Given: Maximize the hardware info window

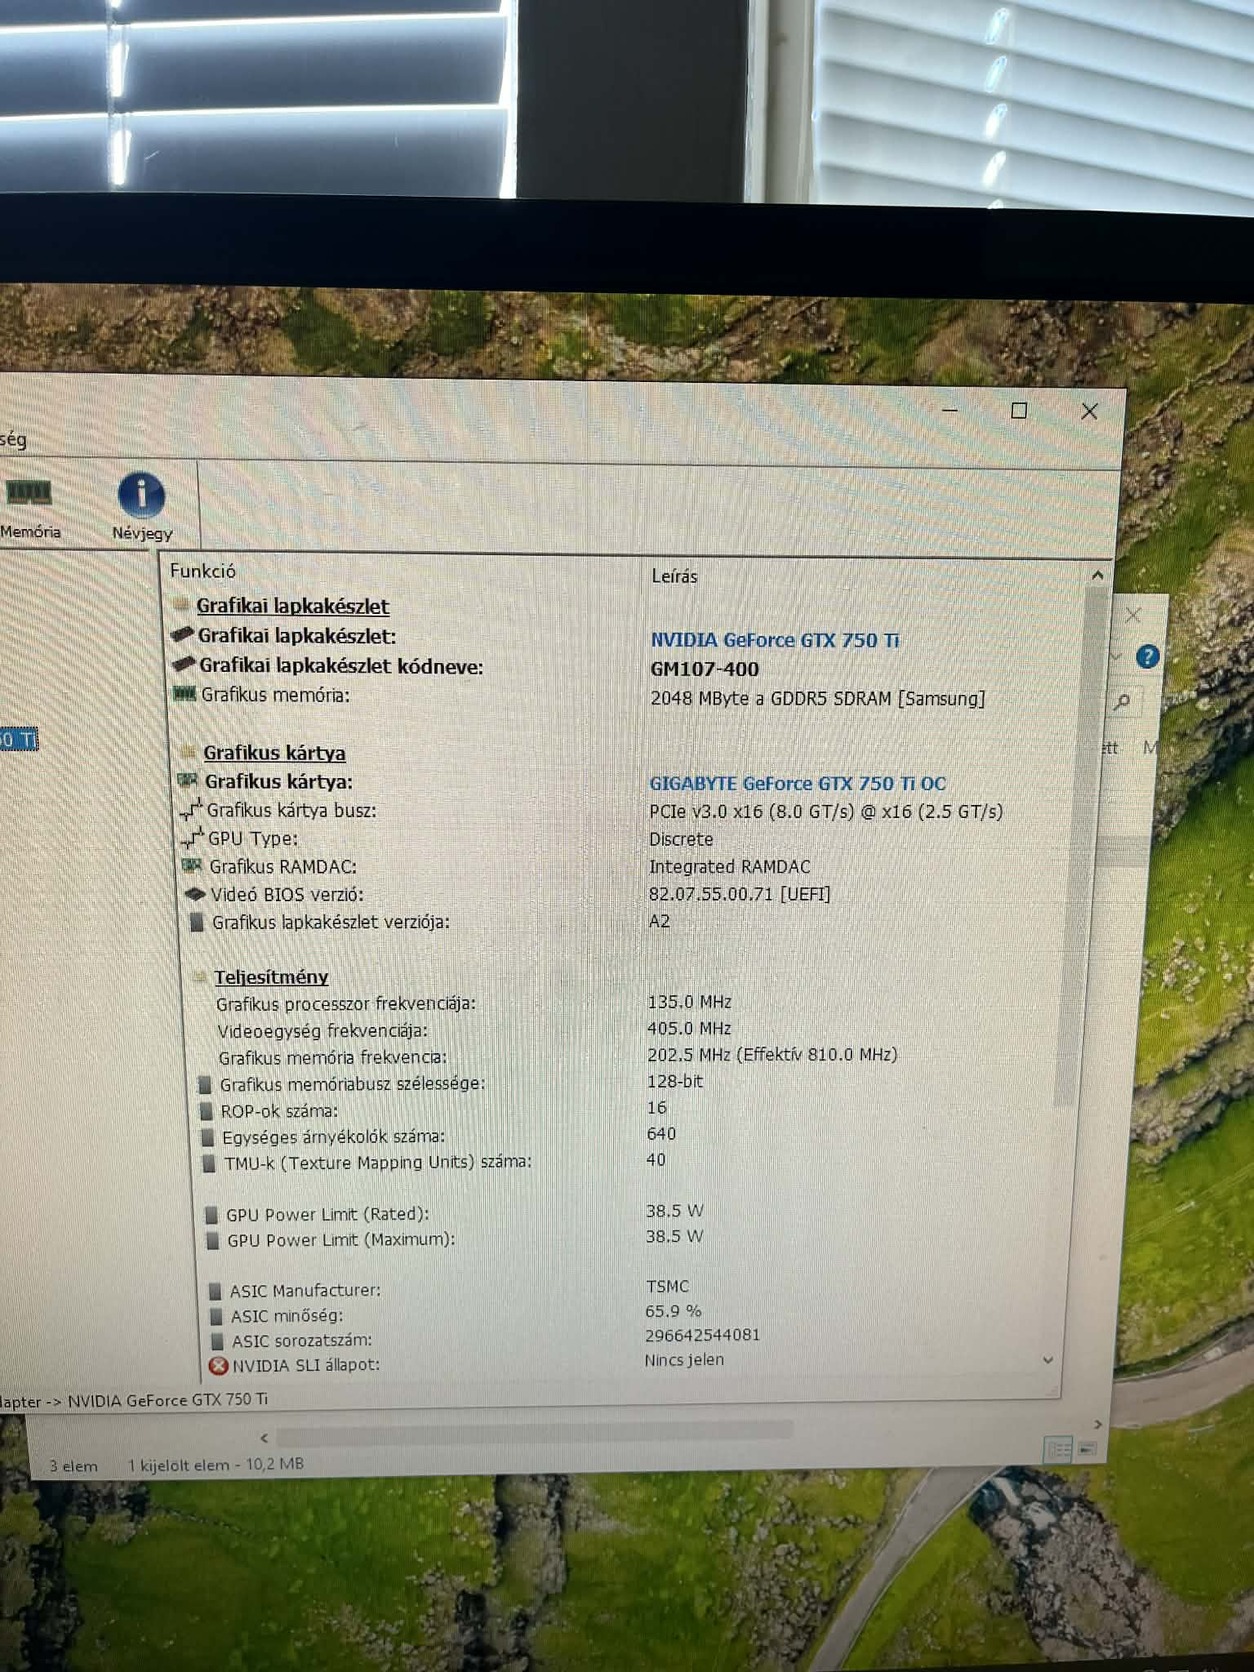Looking at the screenshot, I should [1019, 411].
